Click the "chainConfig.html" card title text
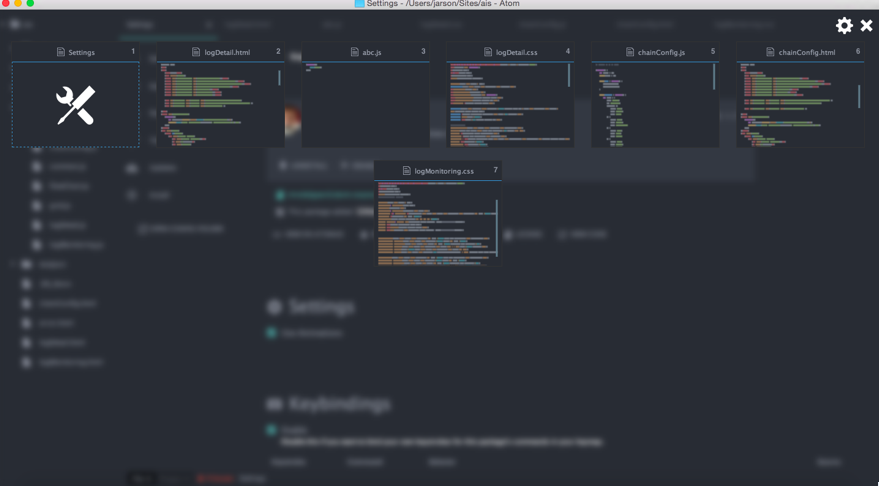 (807, 53)
